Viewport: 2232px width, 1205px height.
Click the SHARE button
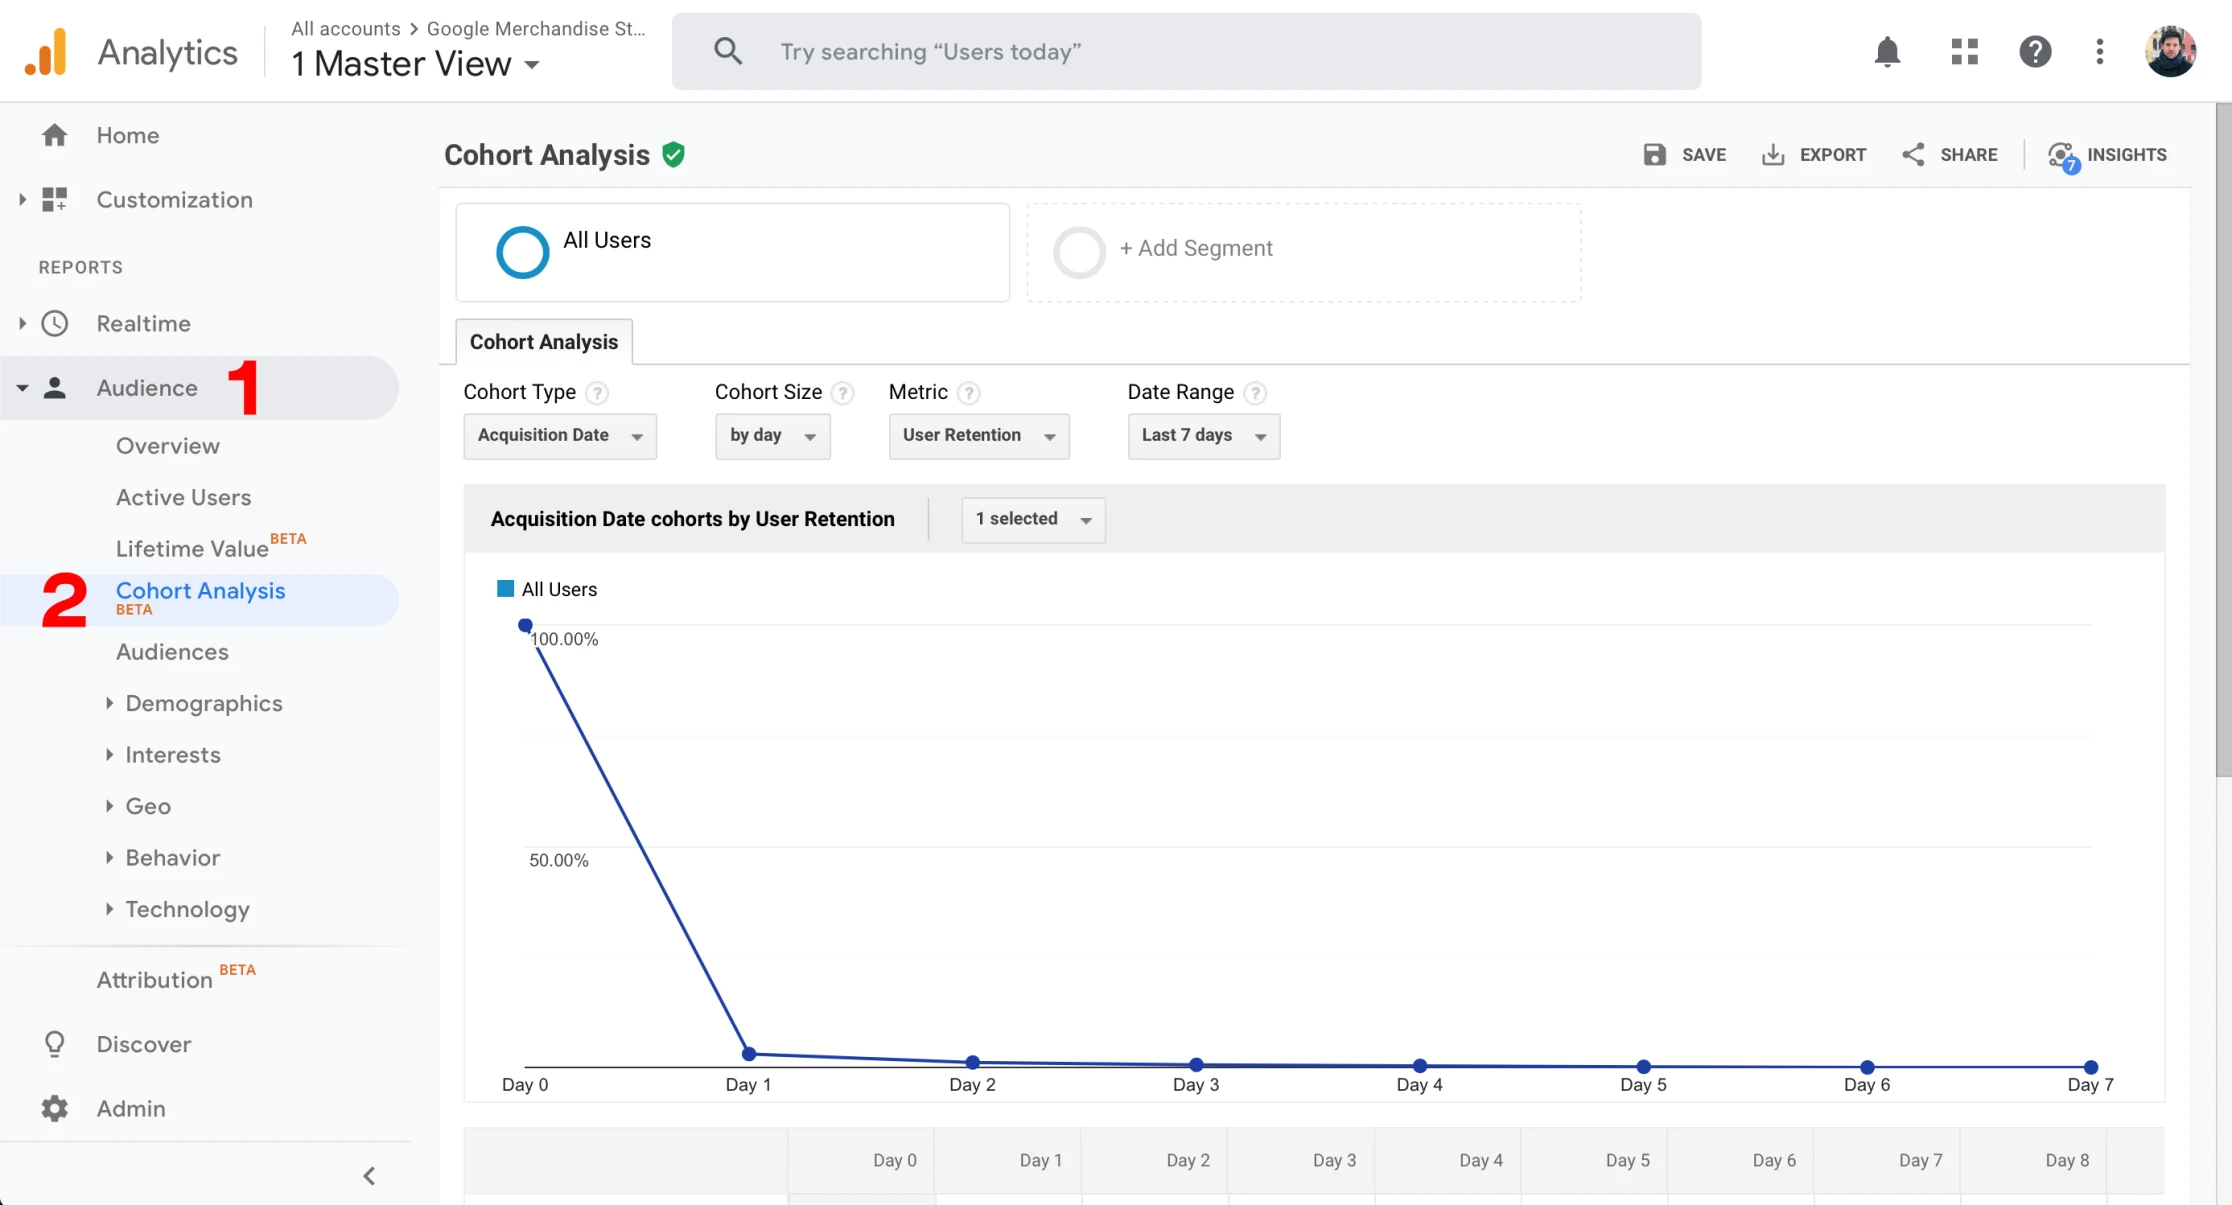click(x=1950, y=155)
